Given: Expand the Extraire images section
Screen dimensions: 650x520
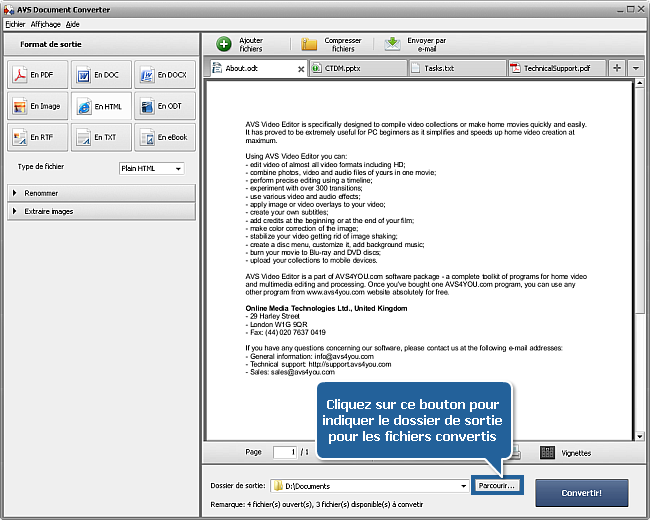Looking at the screenshot, I should (101, 211).
